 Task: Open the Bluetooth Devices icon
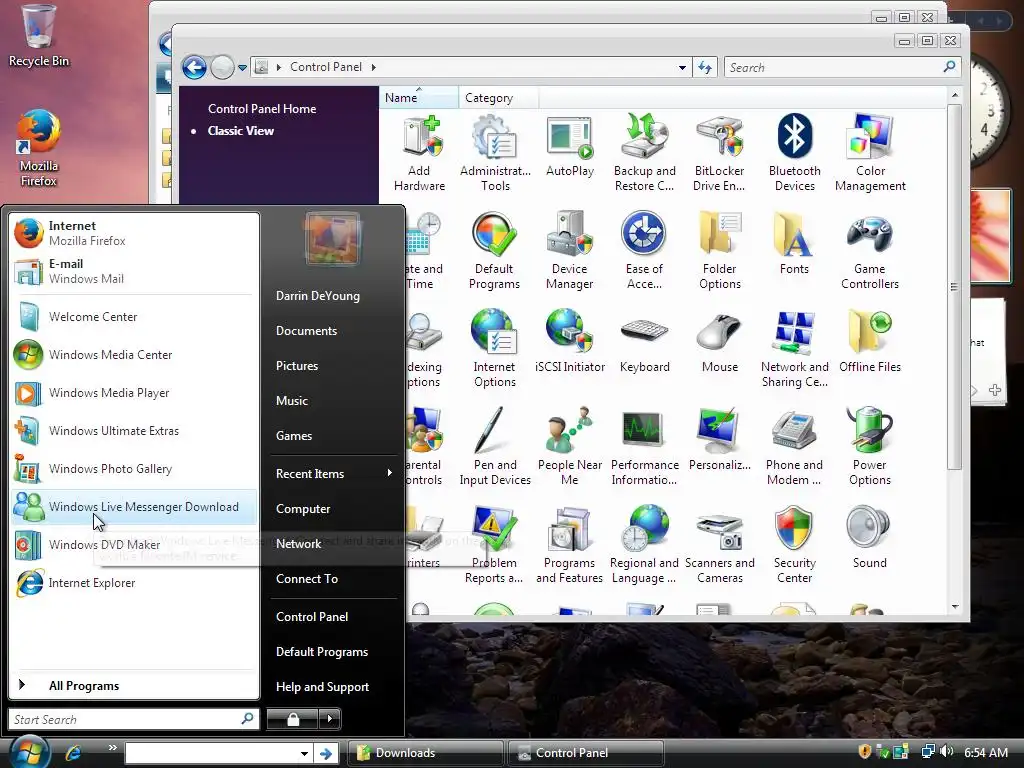pyautogui.click(x=794, y=153)
